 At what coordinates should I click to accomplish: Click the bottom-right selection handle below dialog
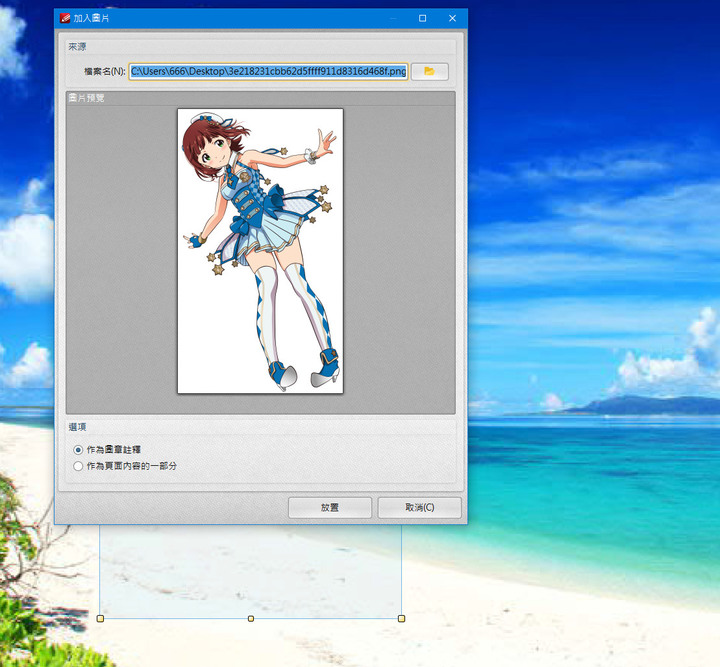coord(401,619)
